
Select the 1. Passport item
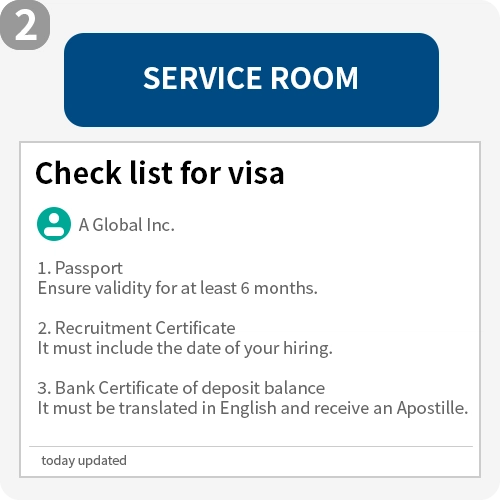[x=80, y=268]
